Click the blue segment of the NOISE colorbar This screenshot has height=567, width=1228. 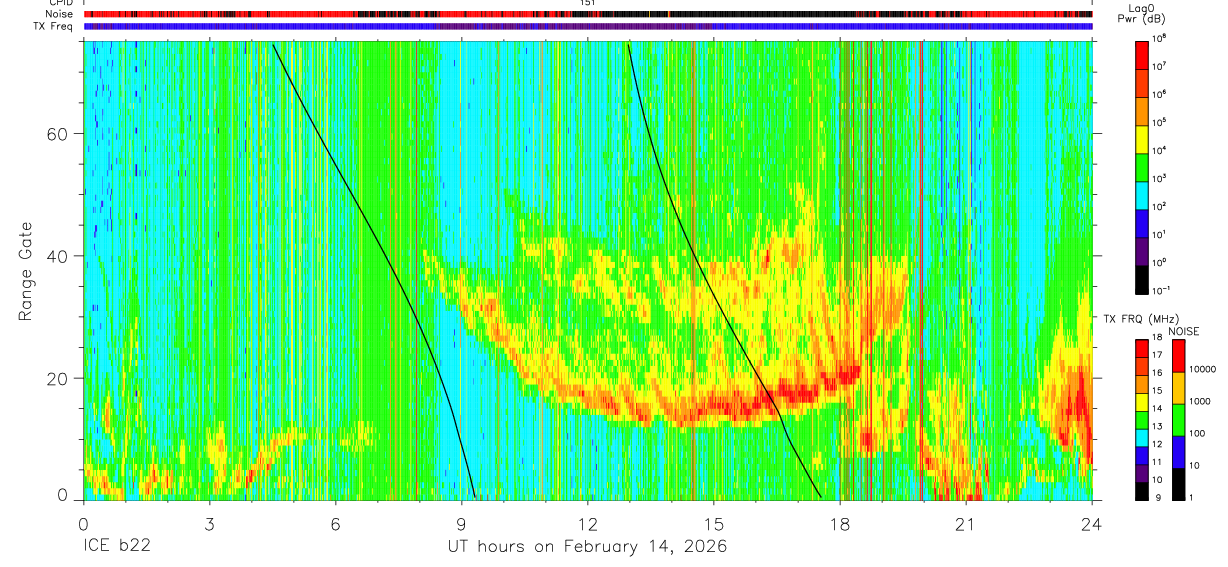click(x=1179, y=451)
